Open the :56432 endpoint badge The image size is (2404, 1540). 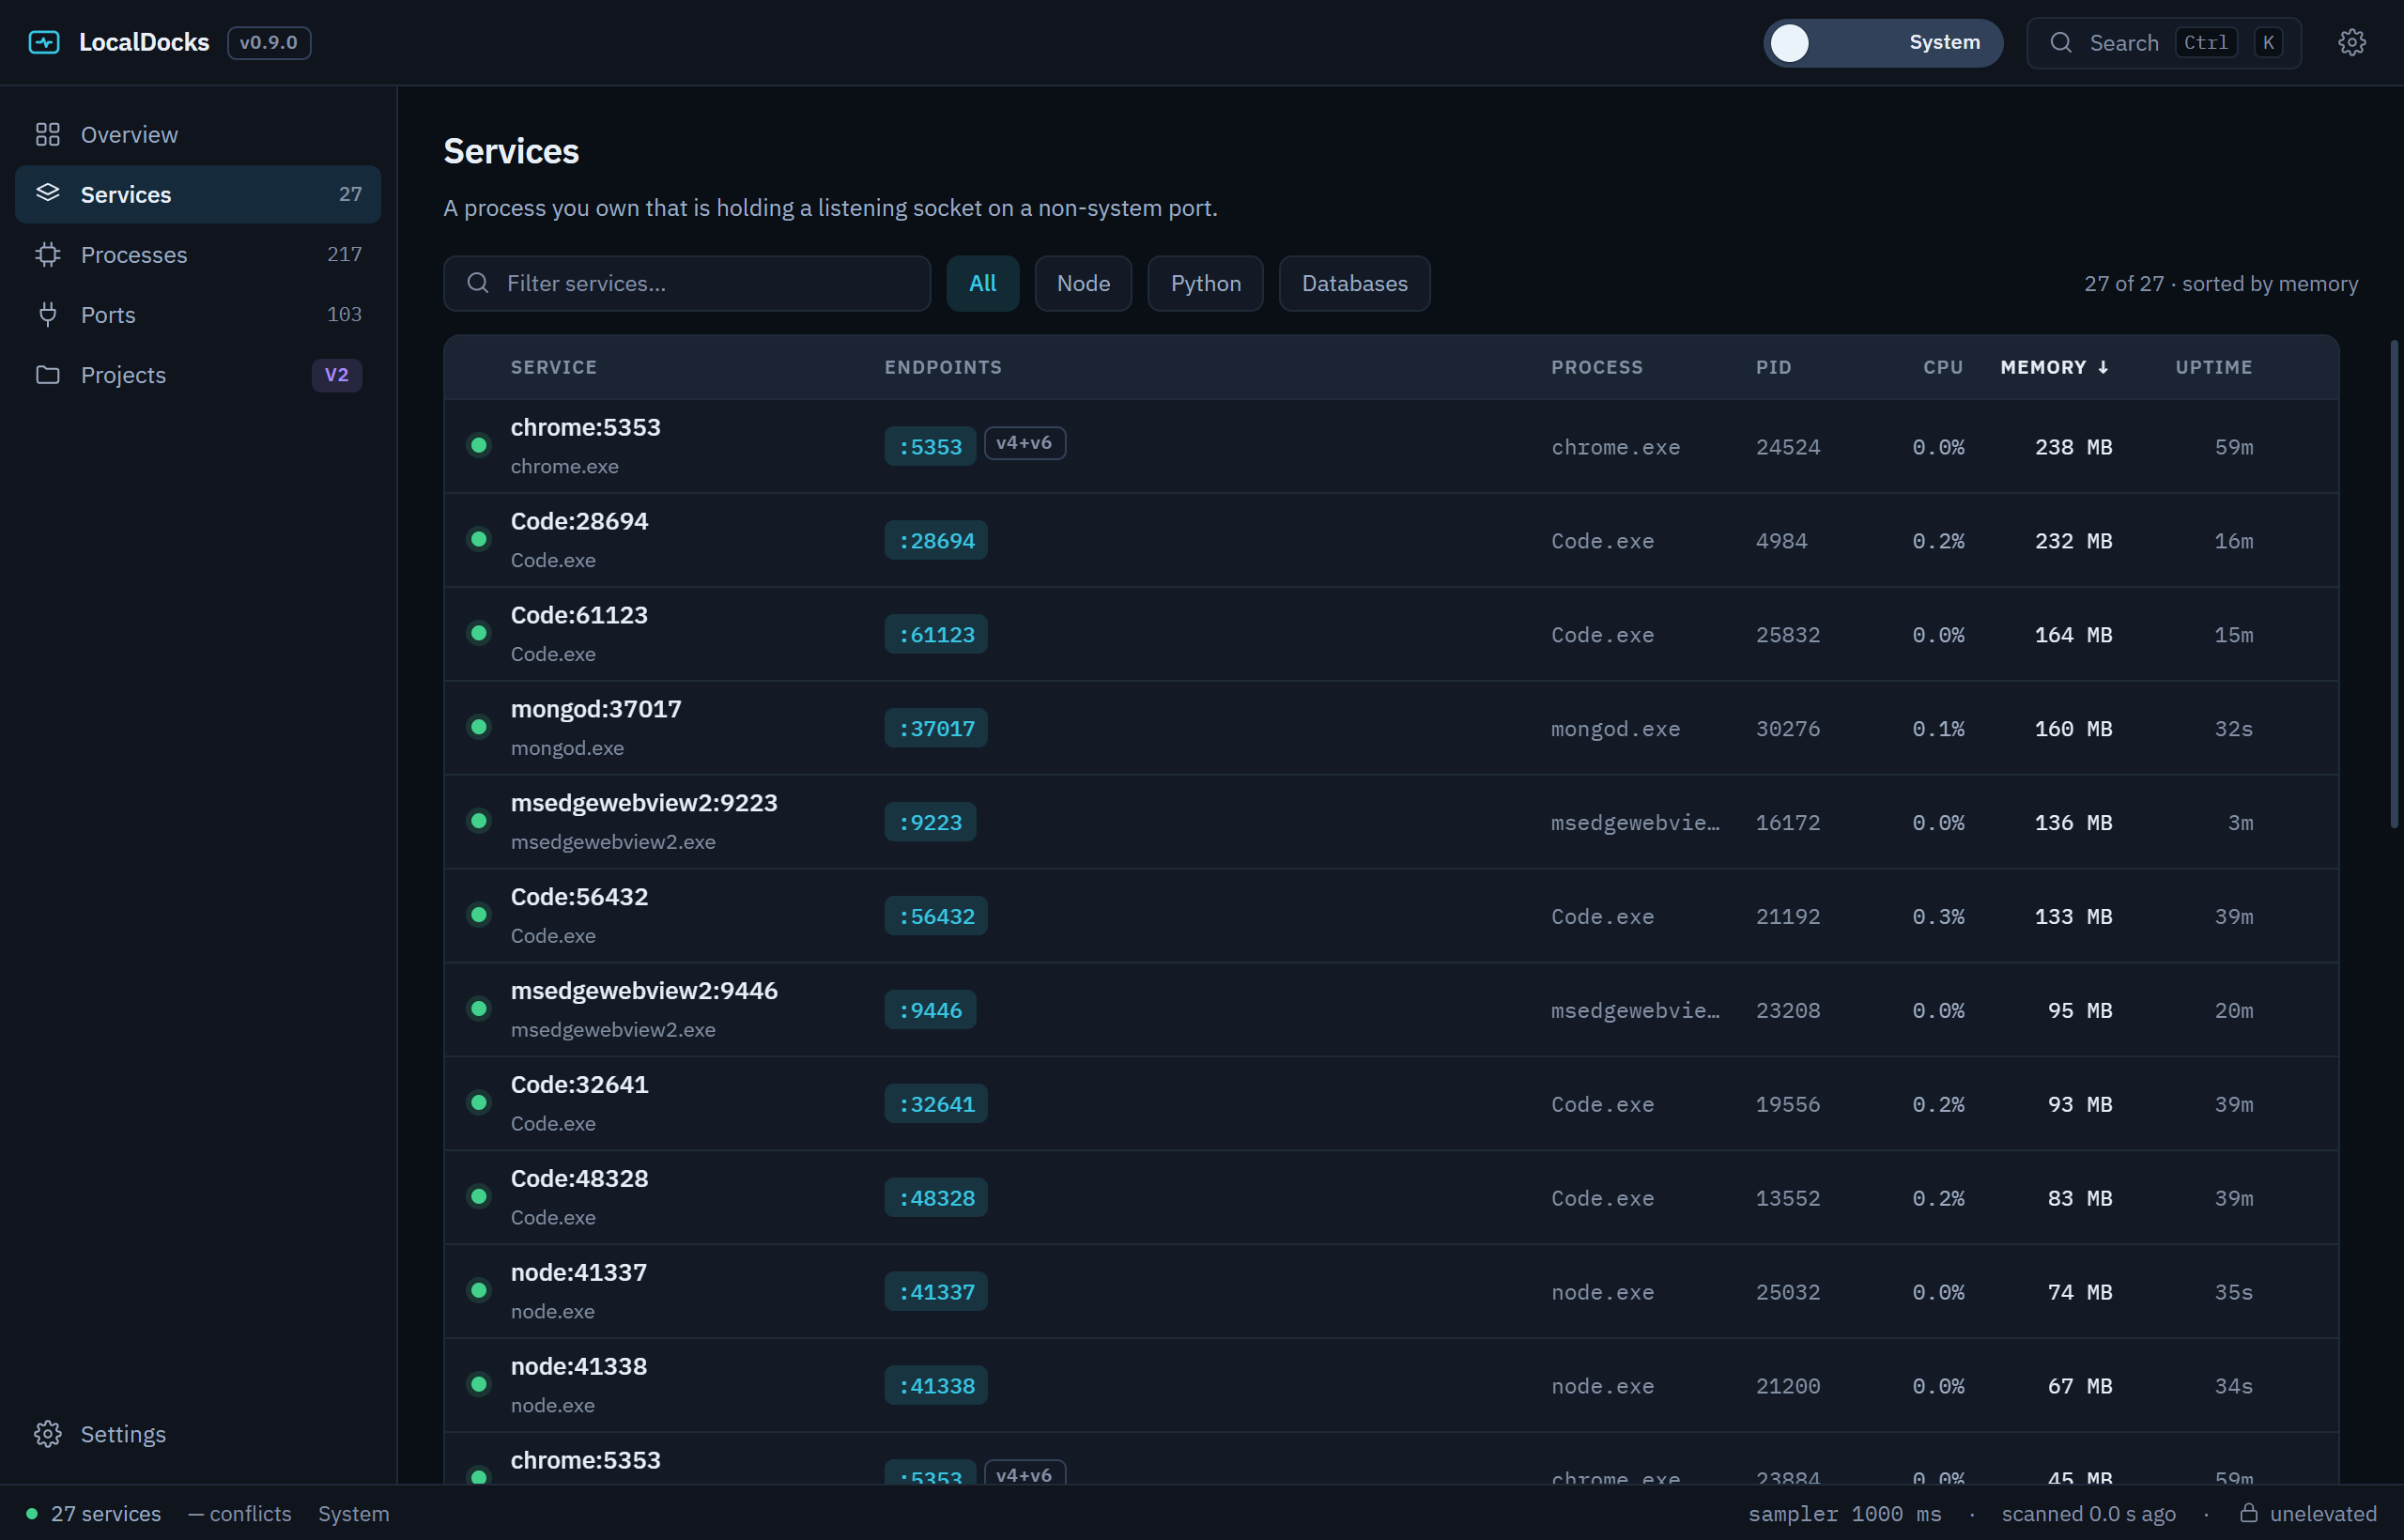[x=935, y=916]
